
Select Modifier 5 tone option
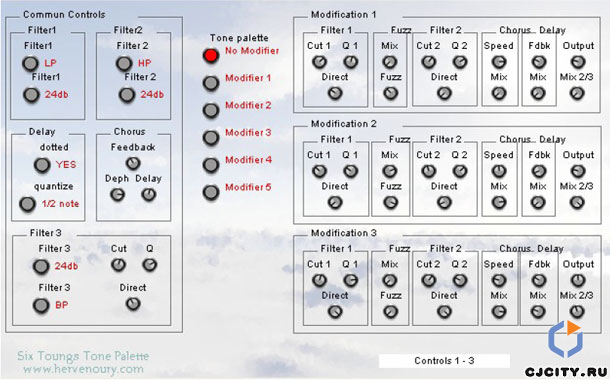coord(210,192)
